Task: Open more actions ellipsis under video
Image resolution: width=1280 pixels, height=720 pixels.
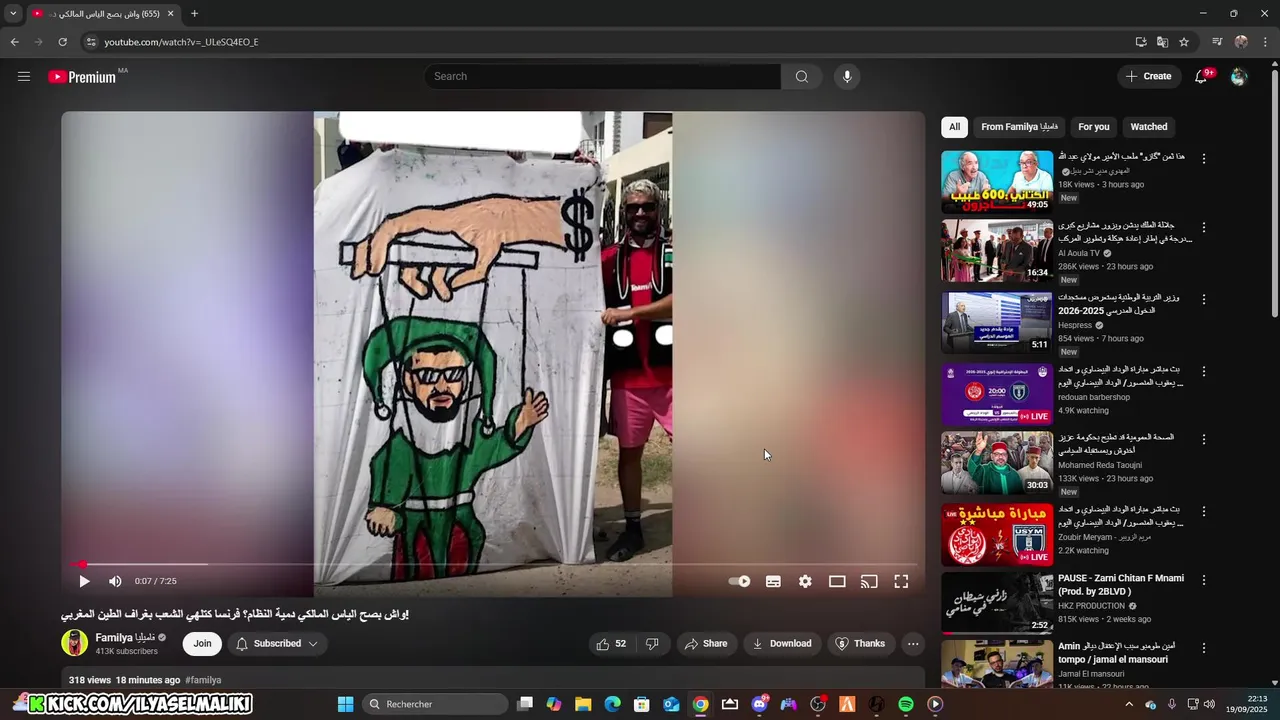Action: coord(913,644)
